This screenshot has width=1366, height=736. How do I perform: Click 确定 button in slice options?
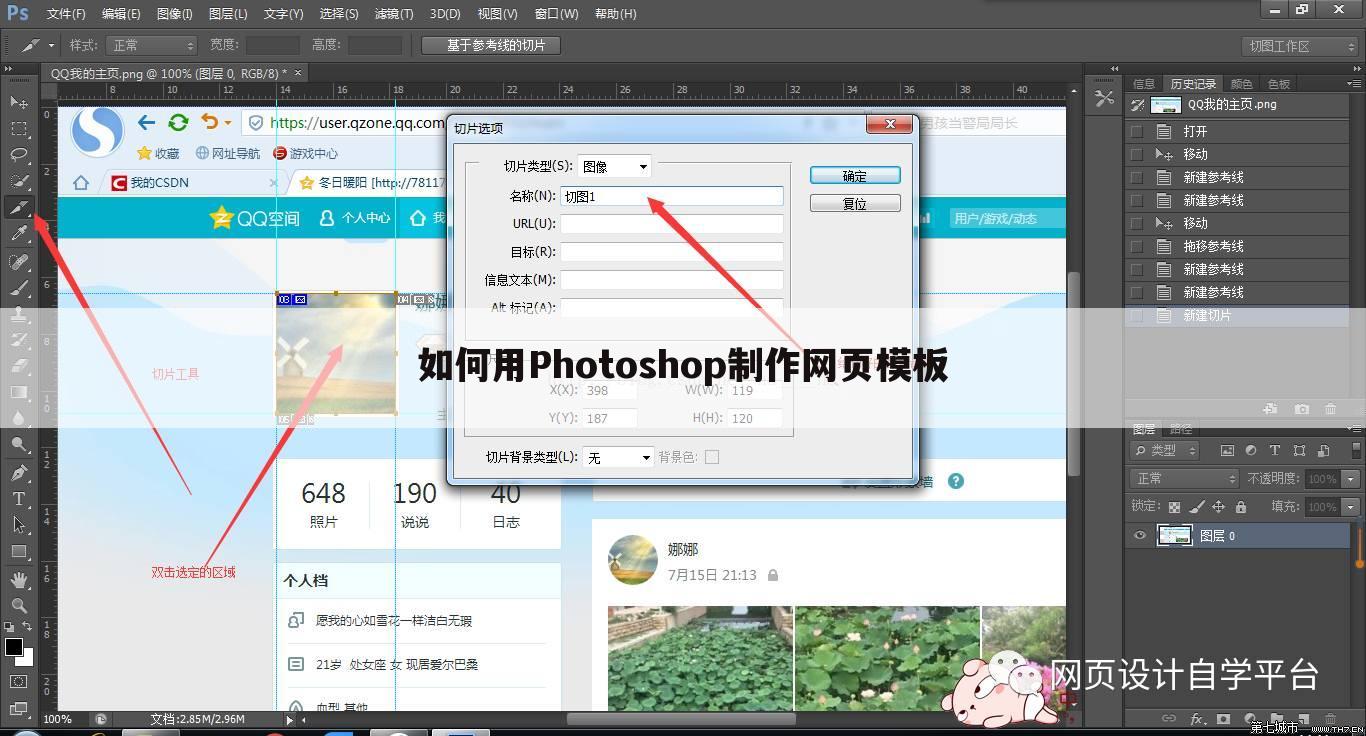coord(855,176)
